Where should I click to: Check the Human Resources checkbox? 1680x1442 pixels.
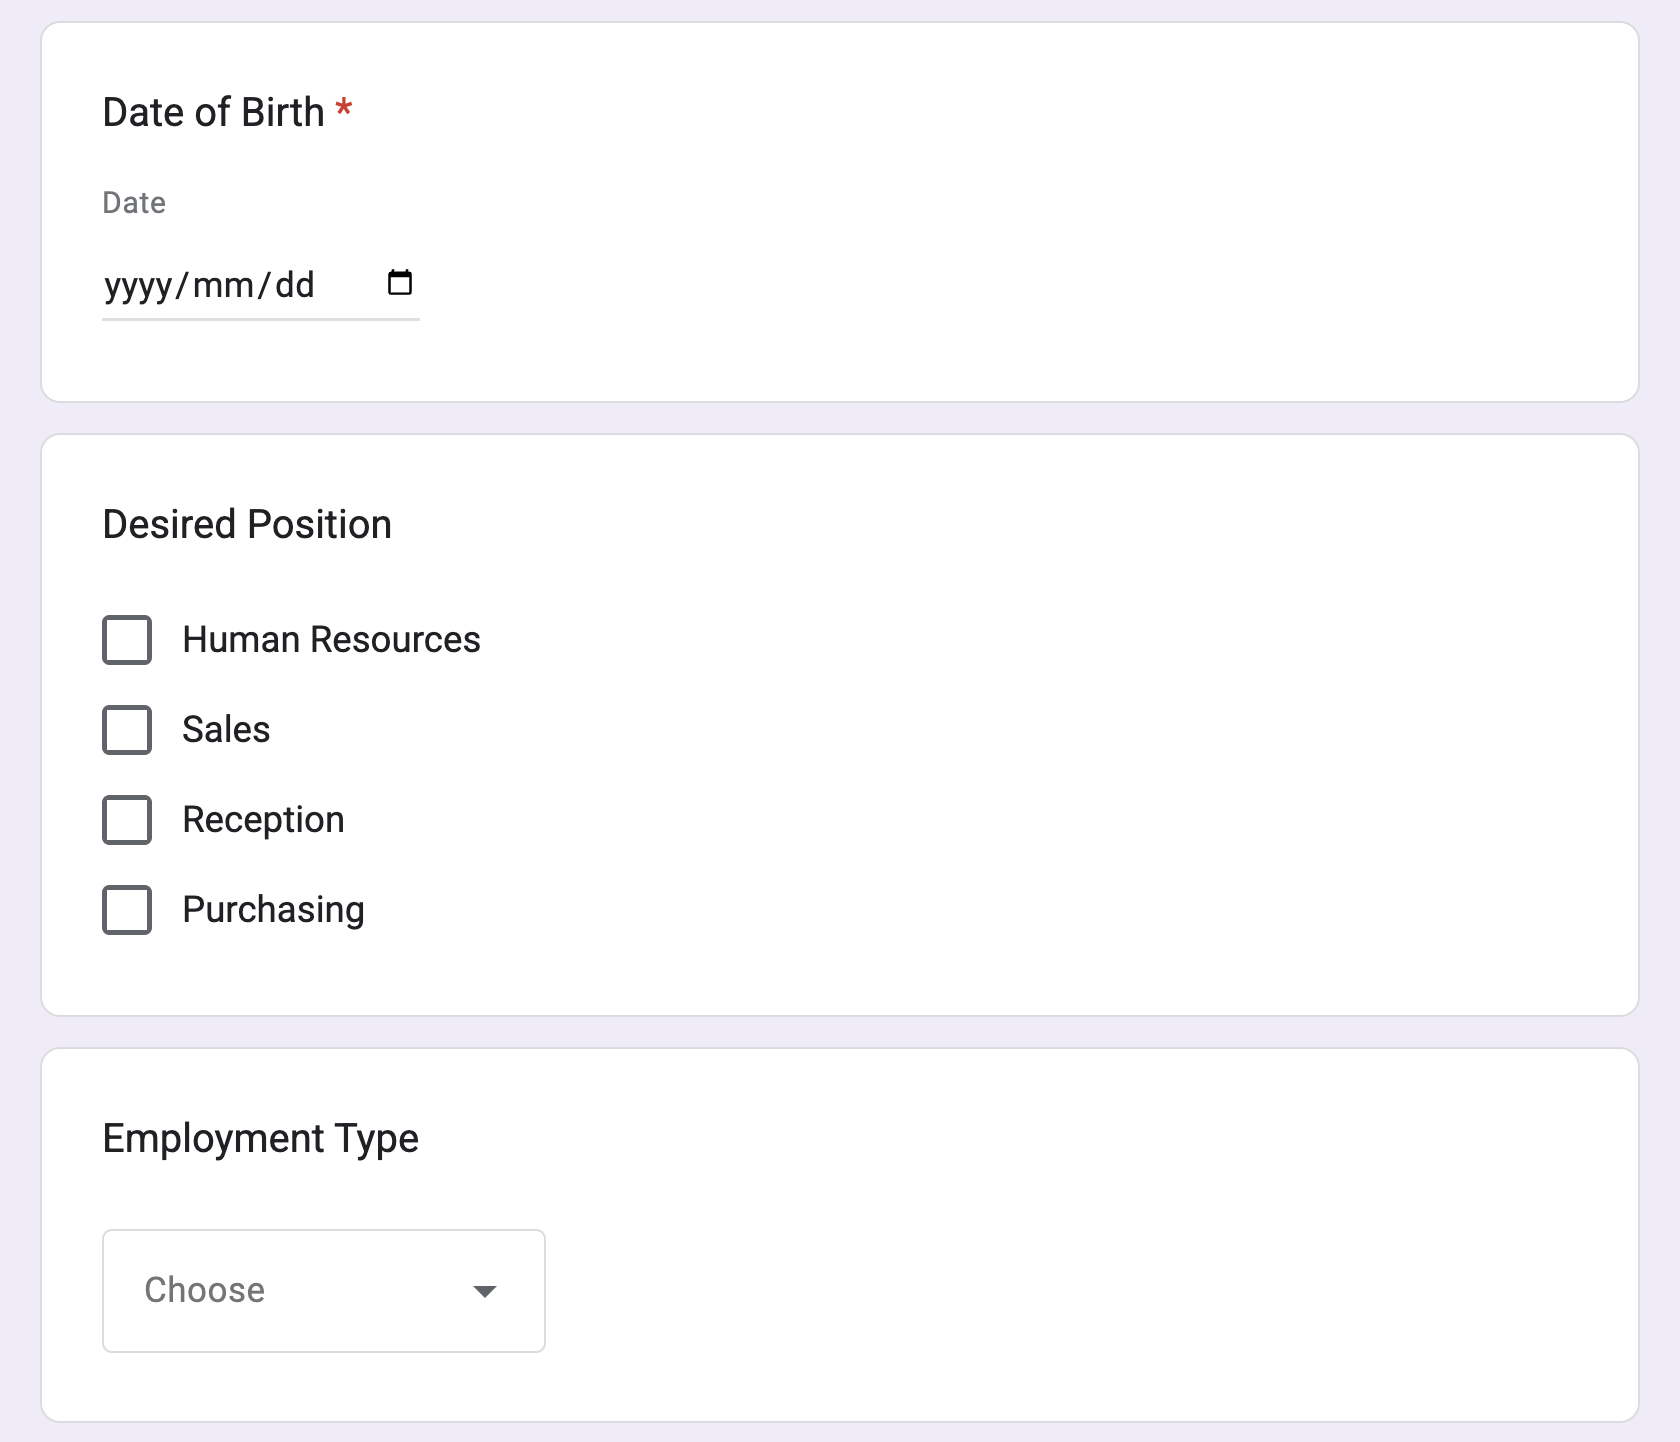[x=127, y=640]
